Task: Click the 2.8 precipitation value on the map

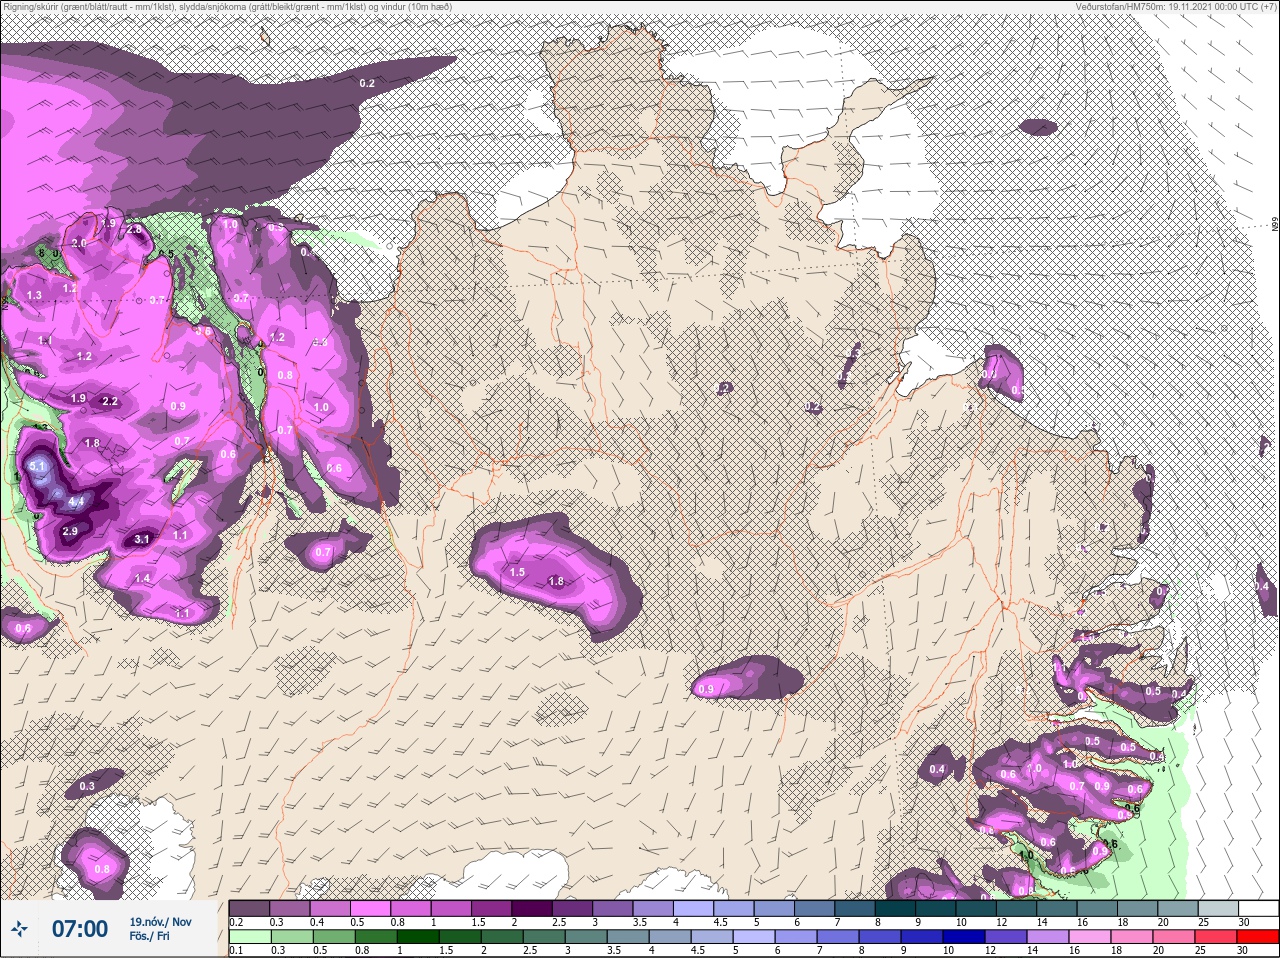Action: pos(134,229)
